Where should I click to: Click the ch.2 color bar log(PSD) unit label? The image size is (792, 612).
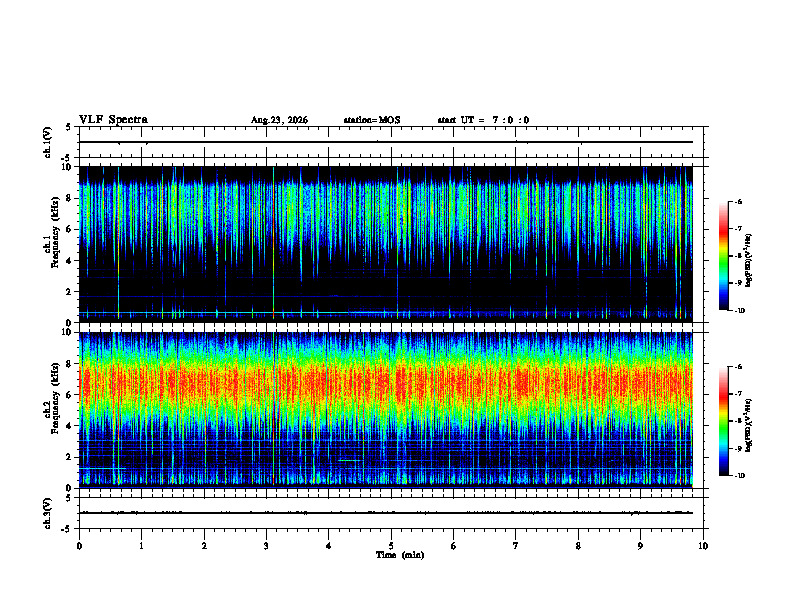[749, 425]
